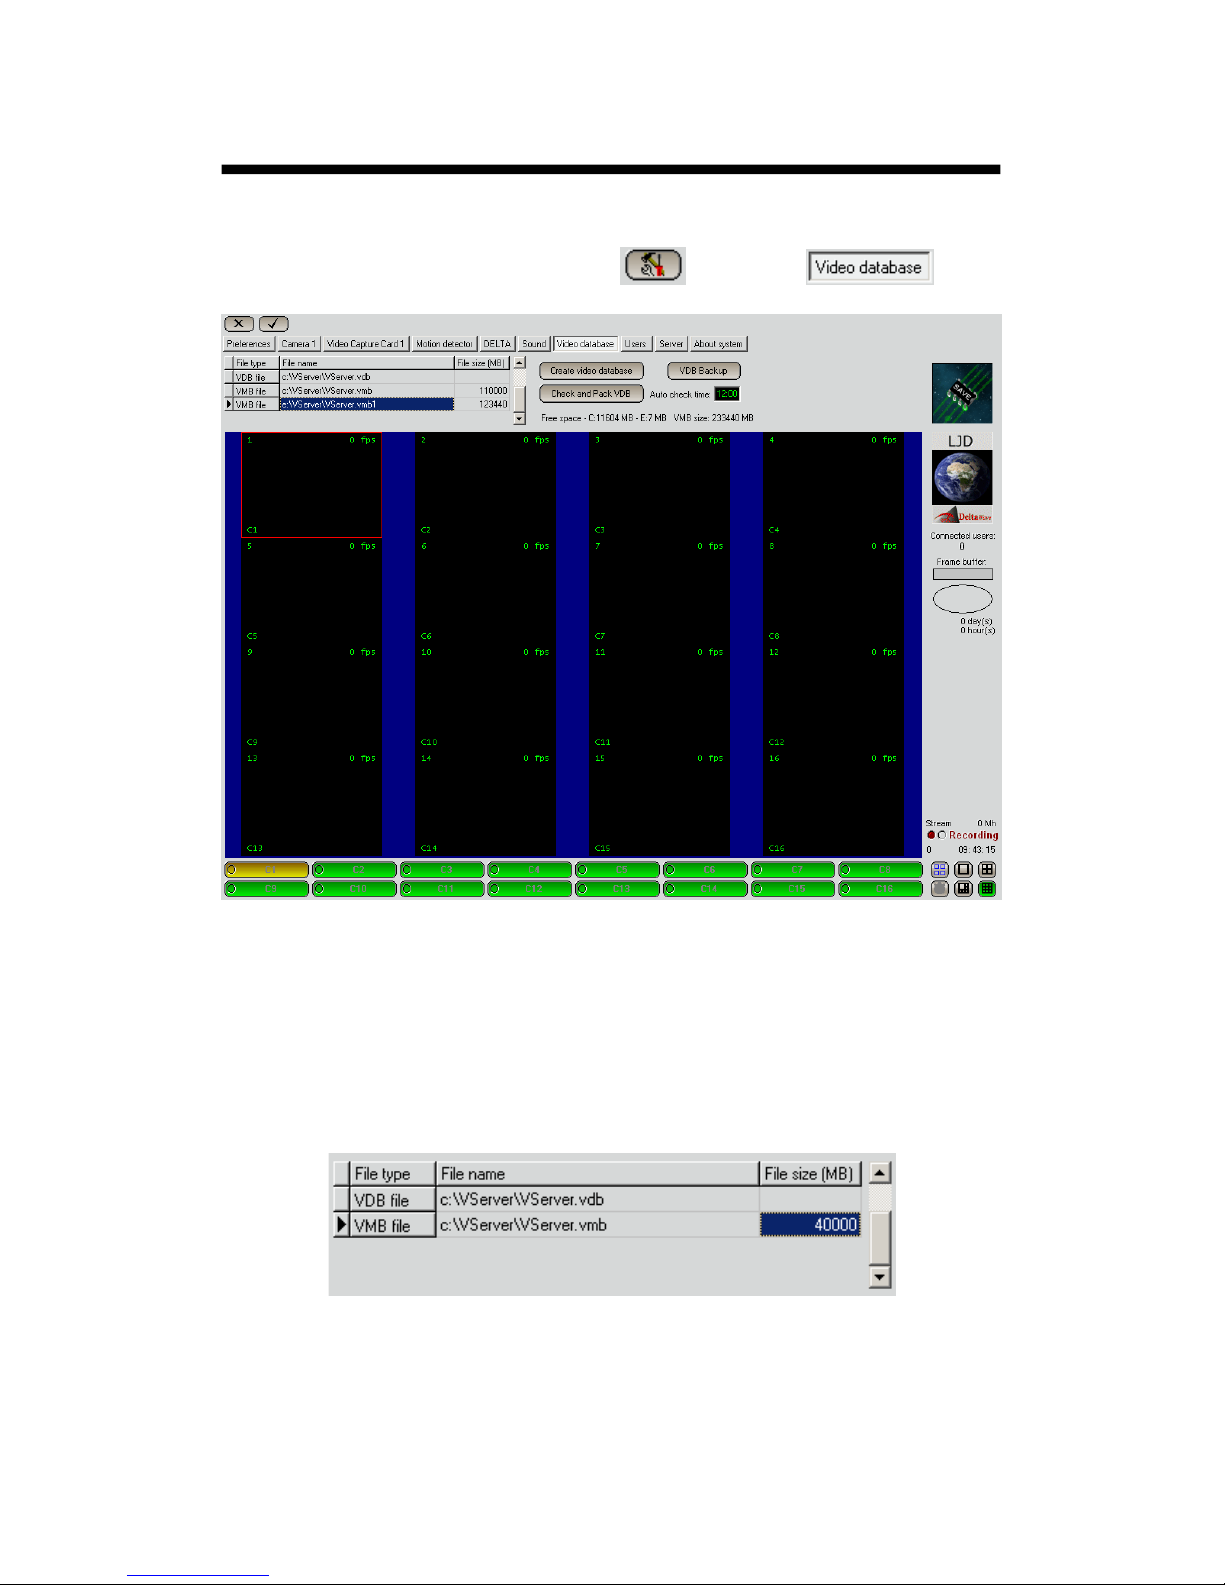The image size is (1225, 1585).
Task: Select row c:\VServer\VServer.vmb1 in the app list
Action: pos(367,405)
